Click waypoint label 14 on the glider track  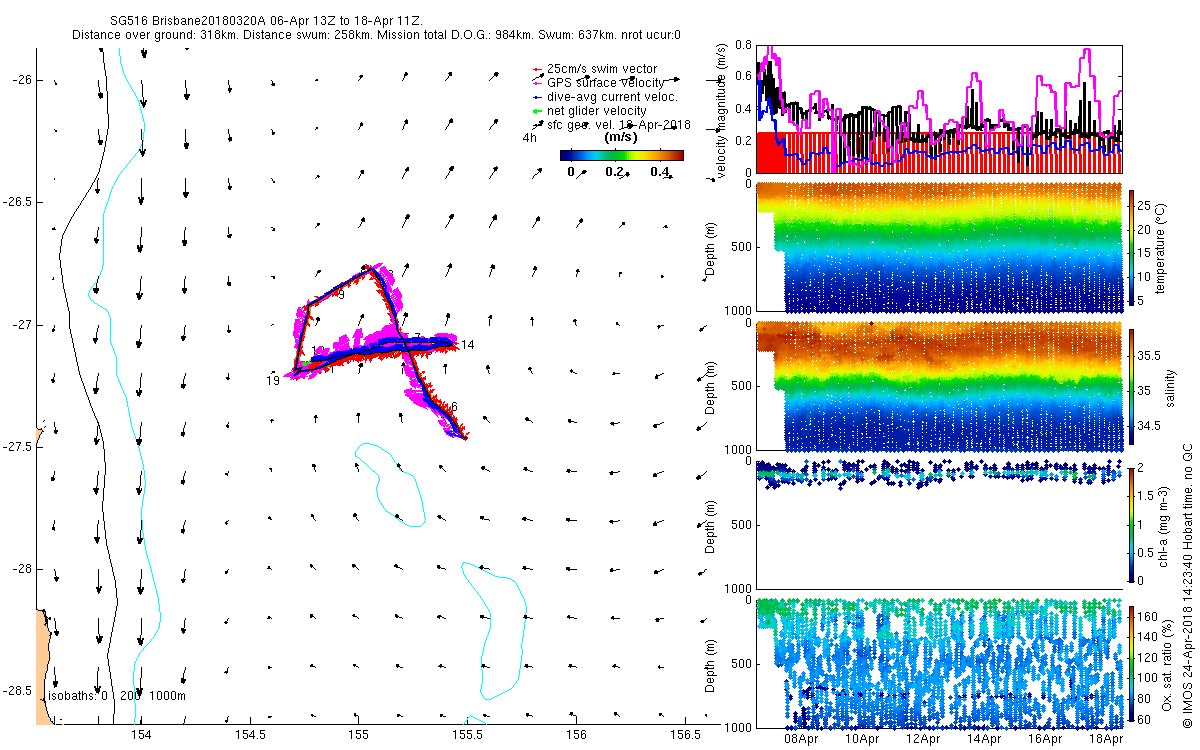(467, 345)
